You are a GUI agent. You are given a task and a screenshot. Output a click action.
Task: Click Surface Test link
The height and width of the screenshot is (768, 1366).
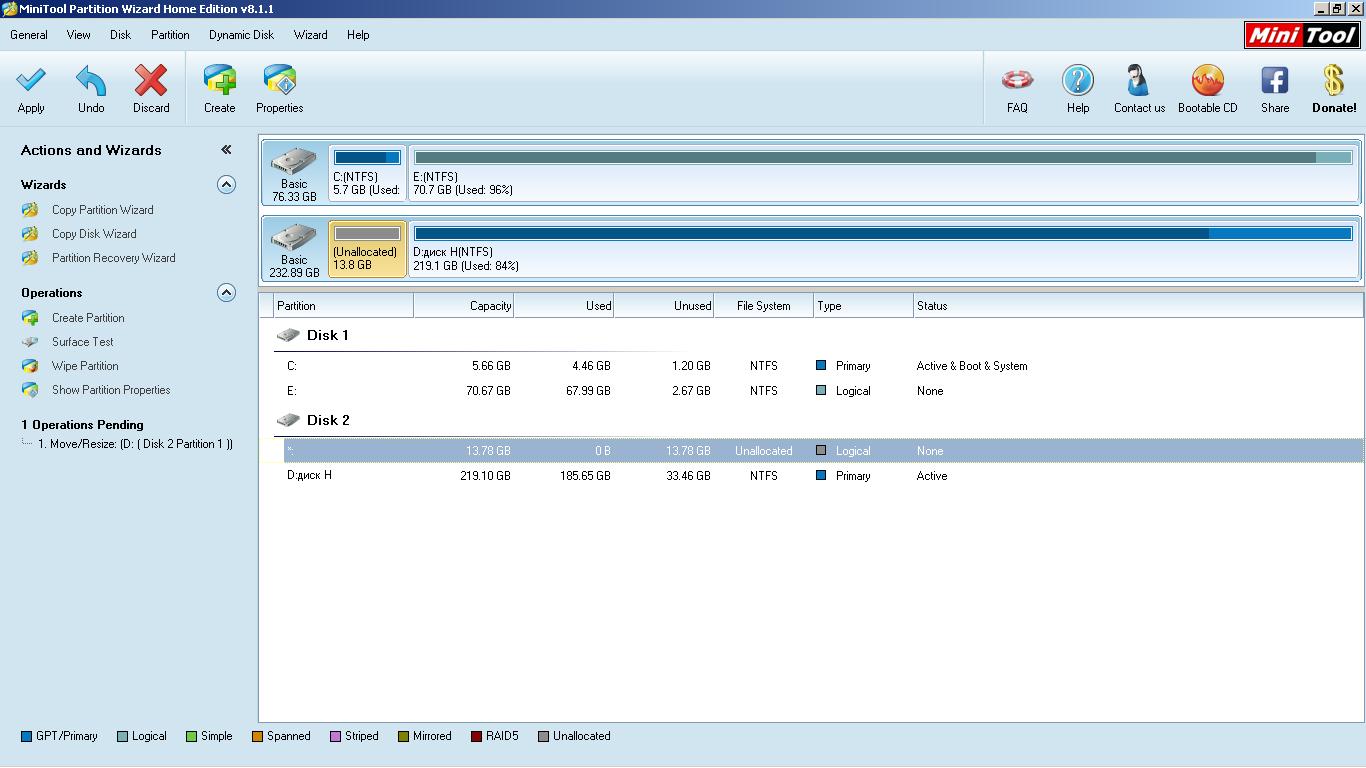[83, 342]
